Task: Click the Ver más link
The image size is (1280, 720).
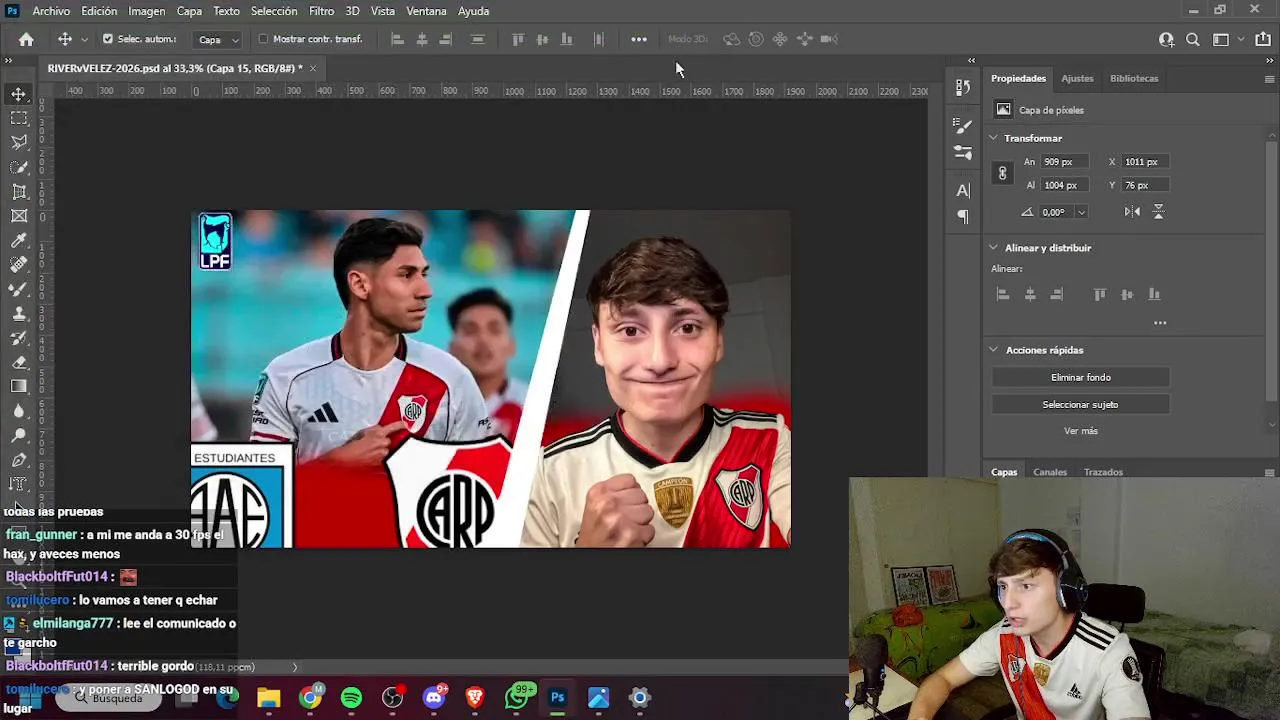Action: (x=1080, y=431)
